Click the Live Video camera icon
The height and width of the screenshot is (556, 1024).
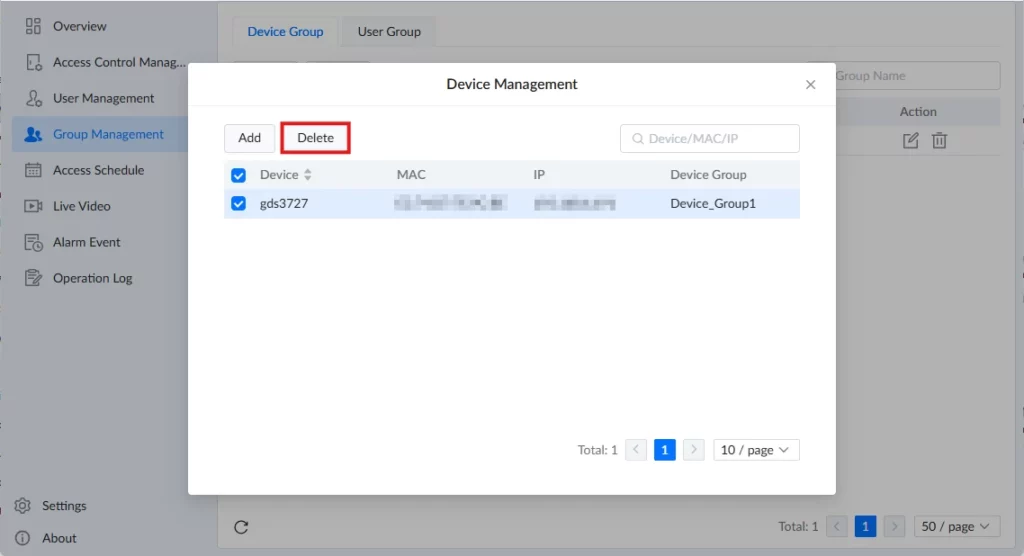click(x=33, y=206)
